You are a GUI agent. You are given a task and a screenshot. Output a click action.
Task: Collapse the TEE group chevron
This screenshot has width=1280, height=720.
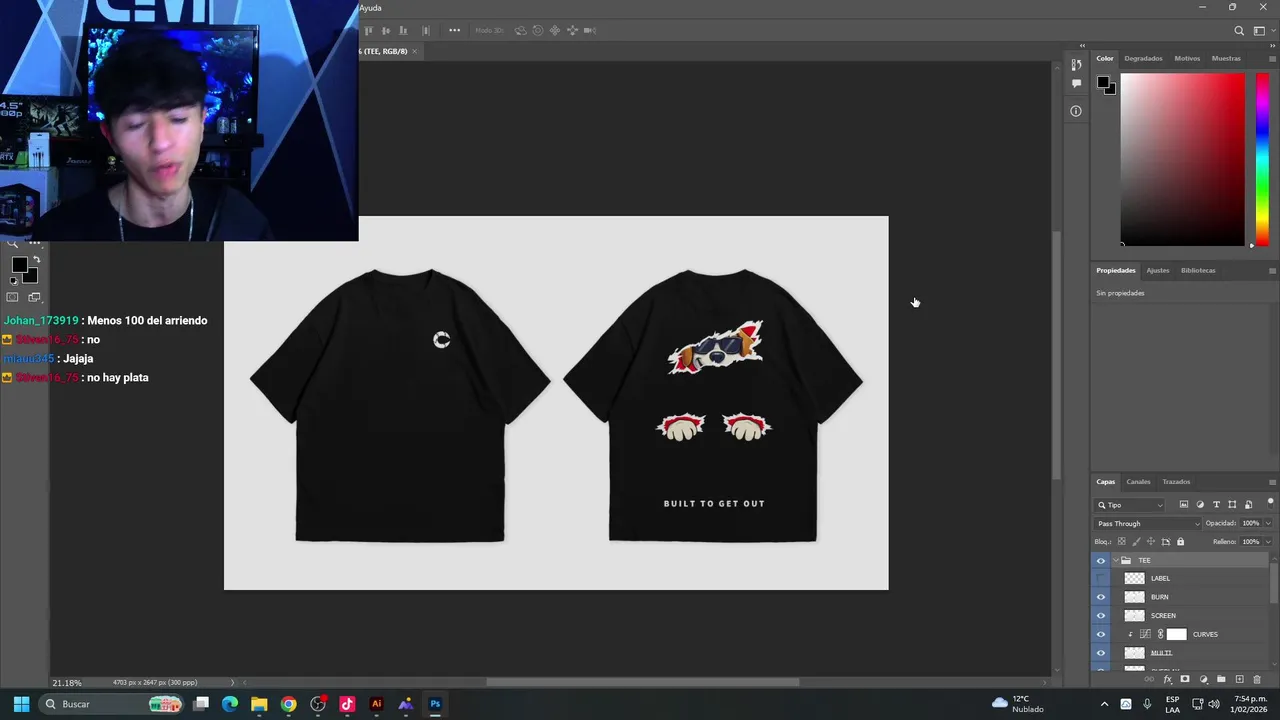[1115, 560]
